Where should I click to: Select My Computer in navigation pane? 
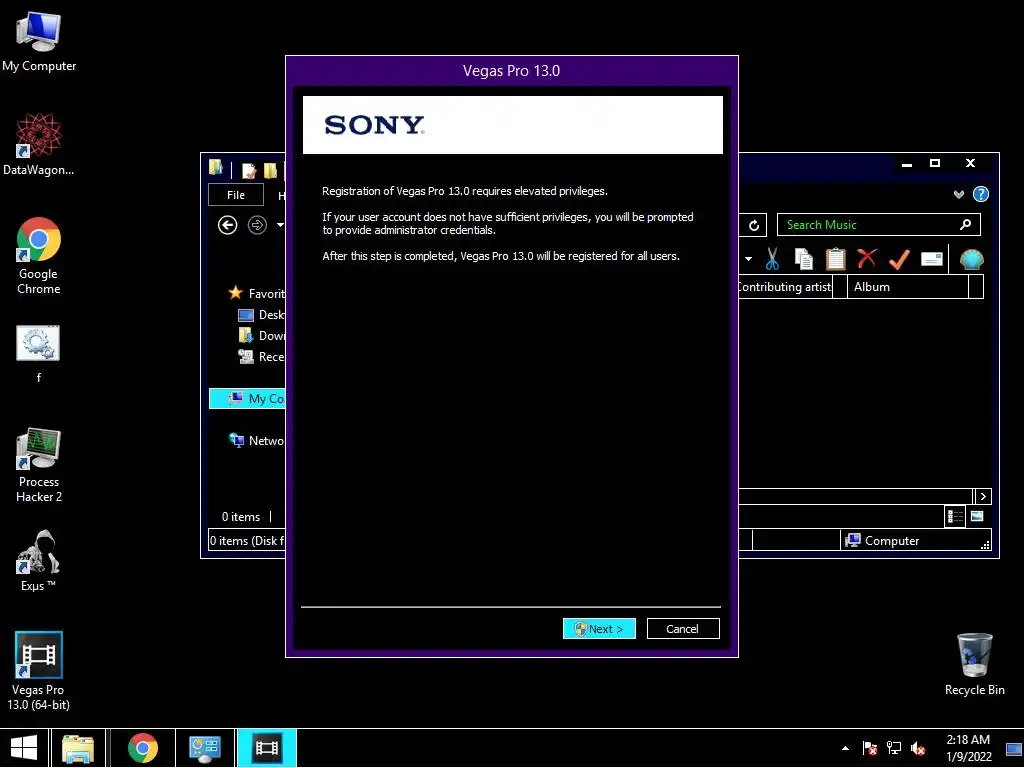(x=247, y=398)
